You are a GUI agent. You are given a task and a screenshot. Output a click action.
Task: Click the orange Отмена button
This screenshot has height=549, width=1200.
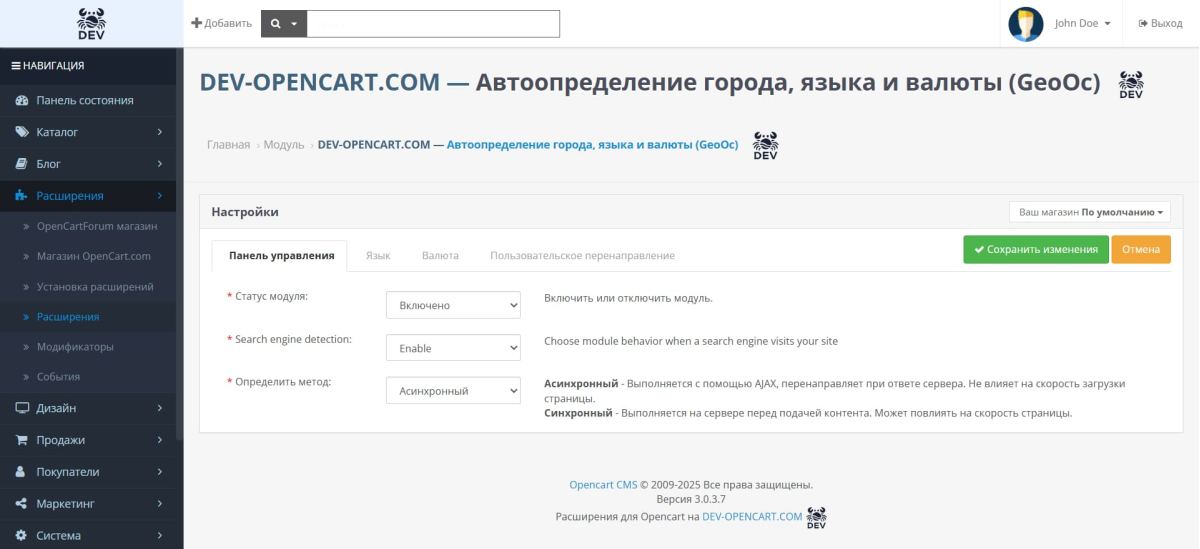[x=1141, y=250]
